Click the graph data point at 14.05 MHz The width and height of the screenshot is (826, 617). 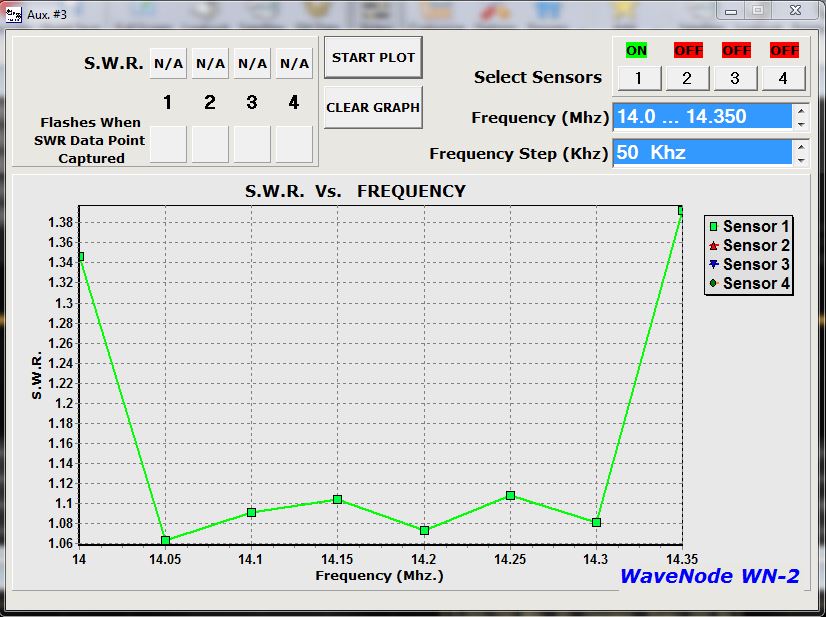pyautogui.click(x=165, y=541)
